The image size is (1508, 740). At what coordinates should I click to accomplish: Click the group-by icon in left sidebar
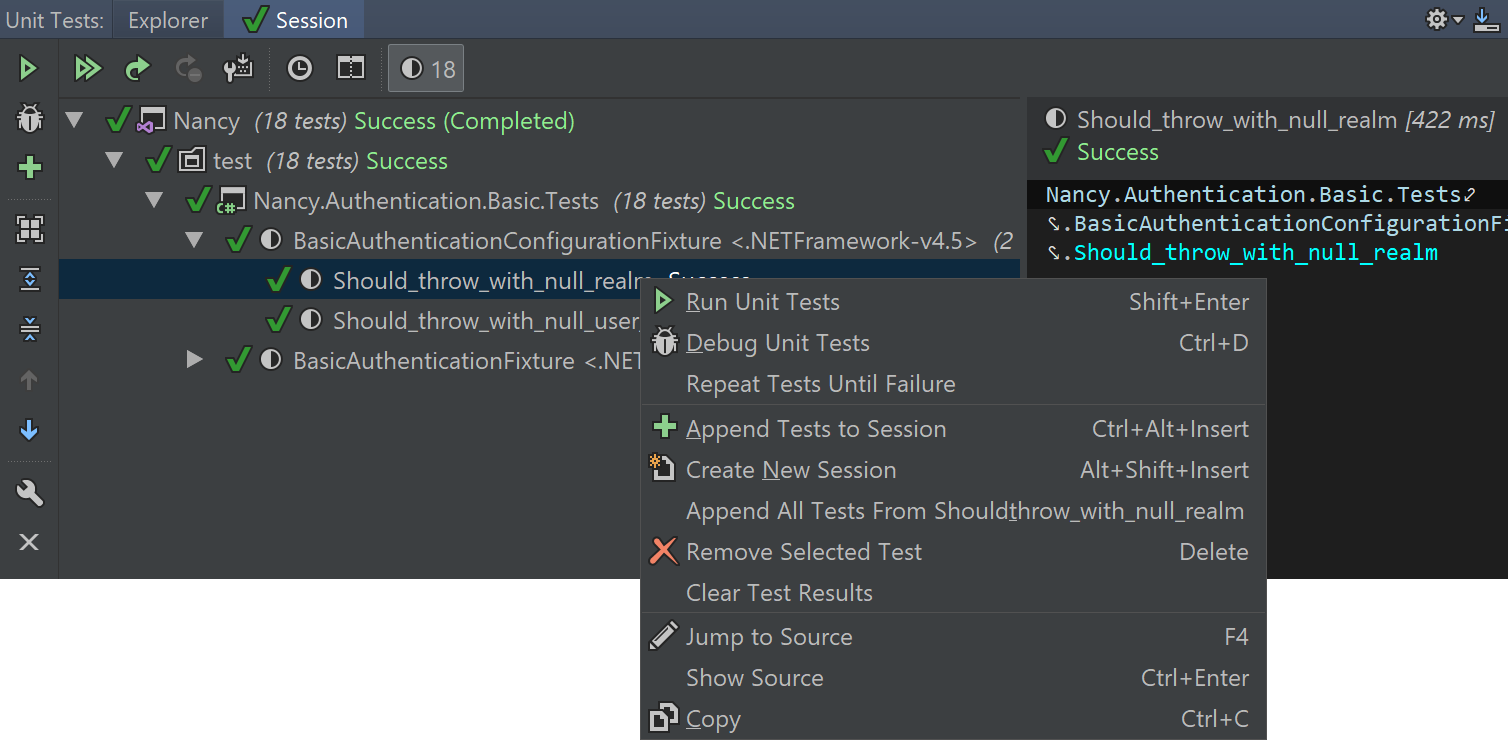pos(30,229)
